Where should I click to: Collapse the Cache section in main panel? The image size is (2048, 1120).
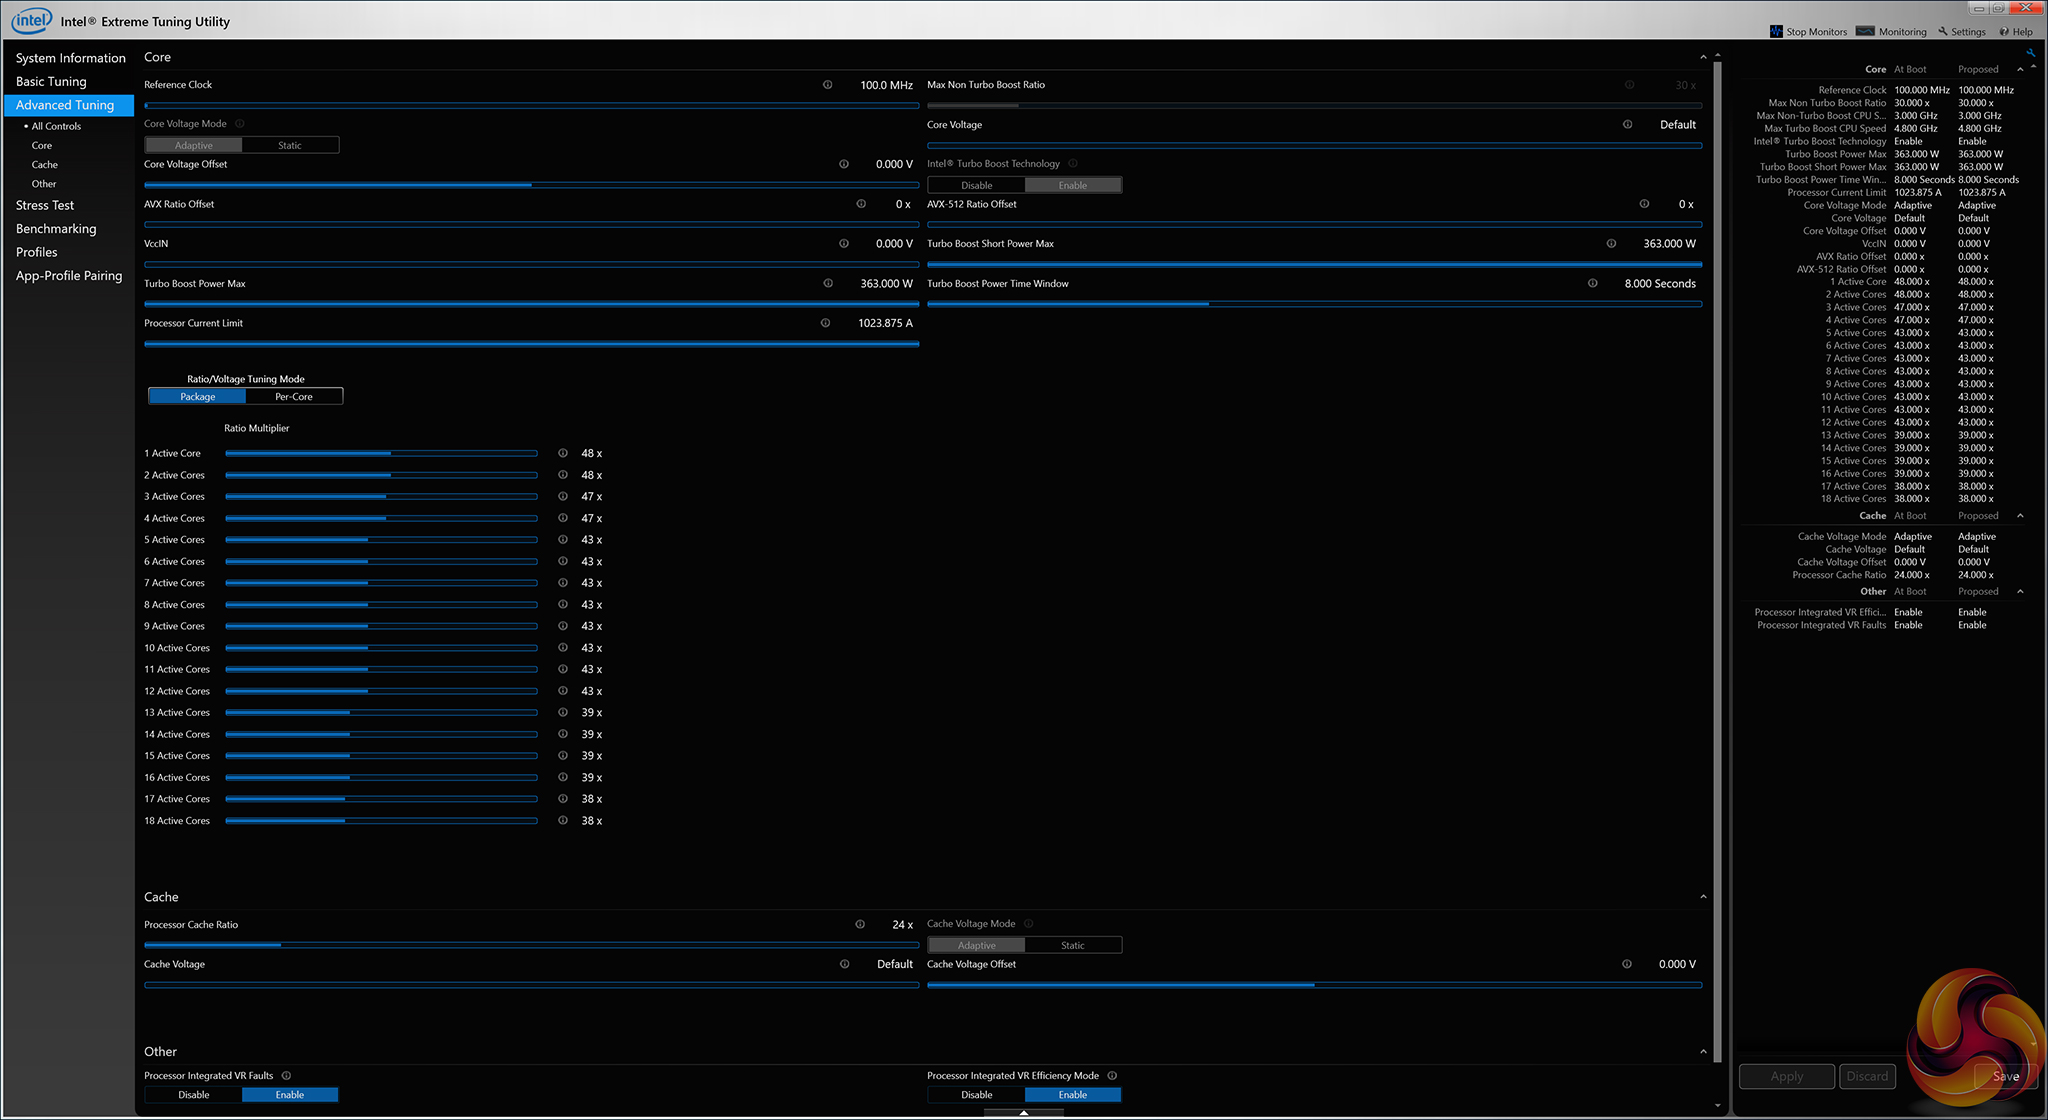tap(1703, 897)
